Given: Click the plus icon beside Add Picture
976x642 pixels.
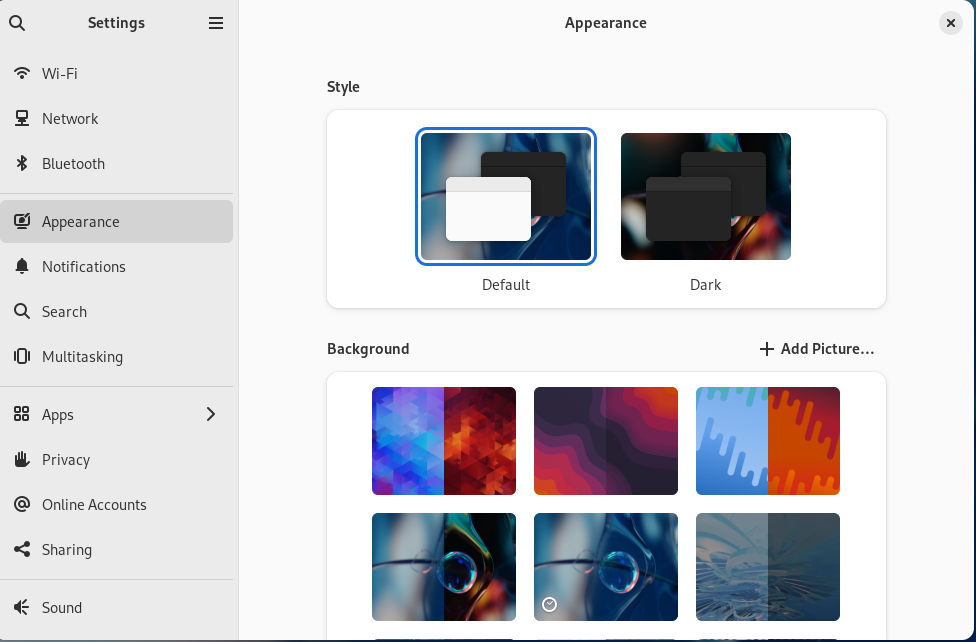Looking at the screenshot, I should [767, 349].
